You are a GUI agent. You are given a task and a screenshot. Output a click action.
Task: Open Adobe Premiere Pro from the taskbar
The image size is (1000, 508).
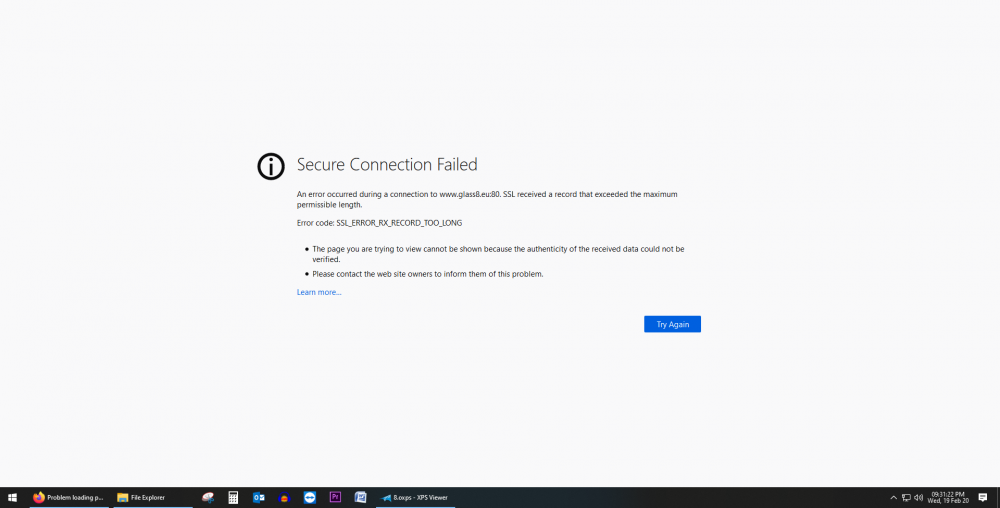335,497
